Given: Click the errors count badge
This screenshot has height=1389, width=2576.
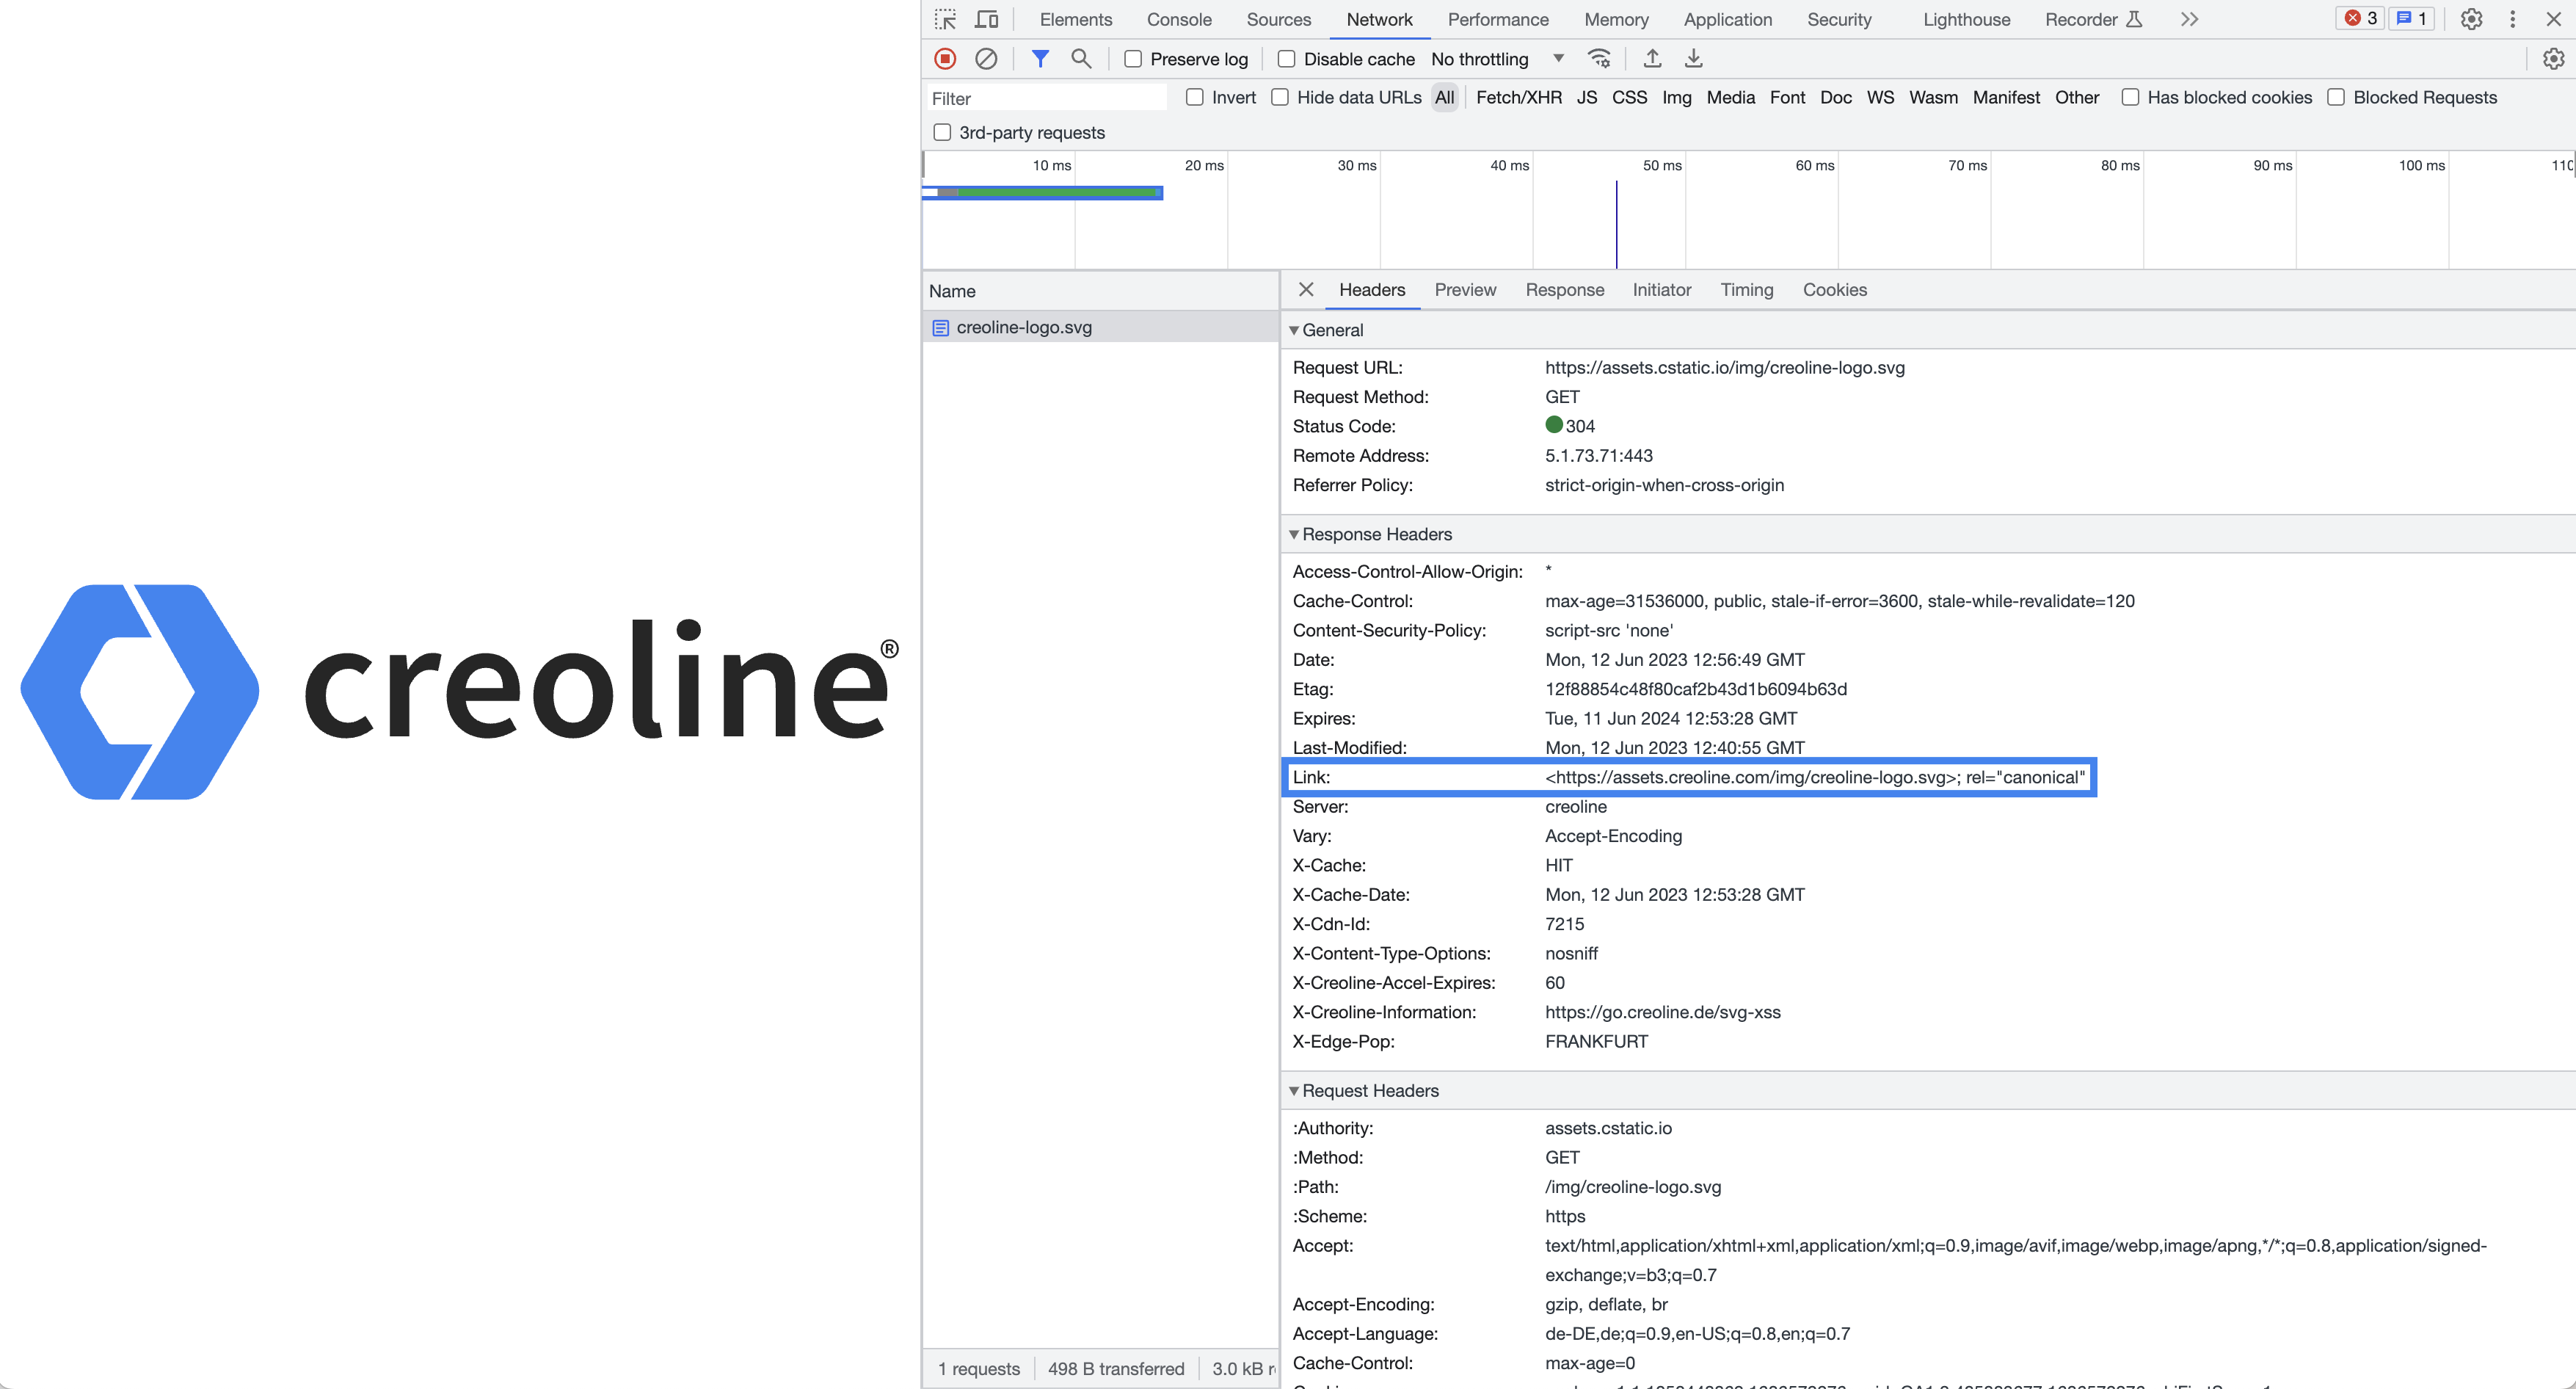Looking at the screenshot, I should 2360,19.
